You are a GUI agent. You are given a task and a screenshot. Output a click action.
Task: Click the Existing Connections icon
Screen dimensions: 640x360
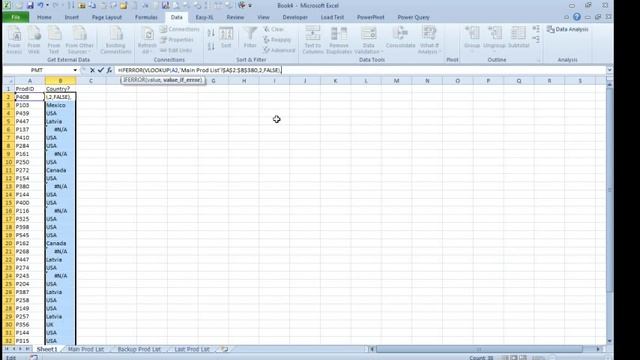coord(116,40)
